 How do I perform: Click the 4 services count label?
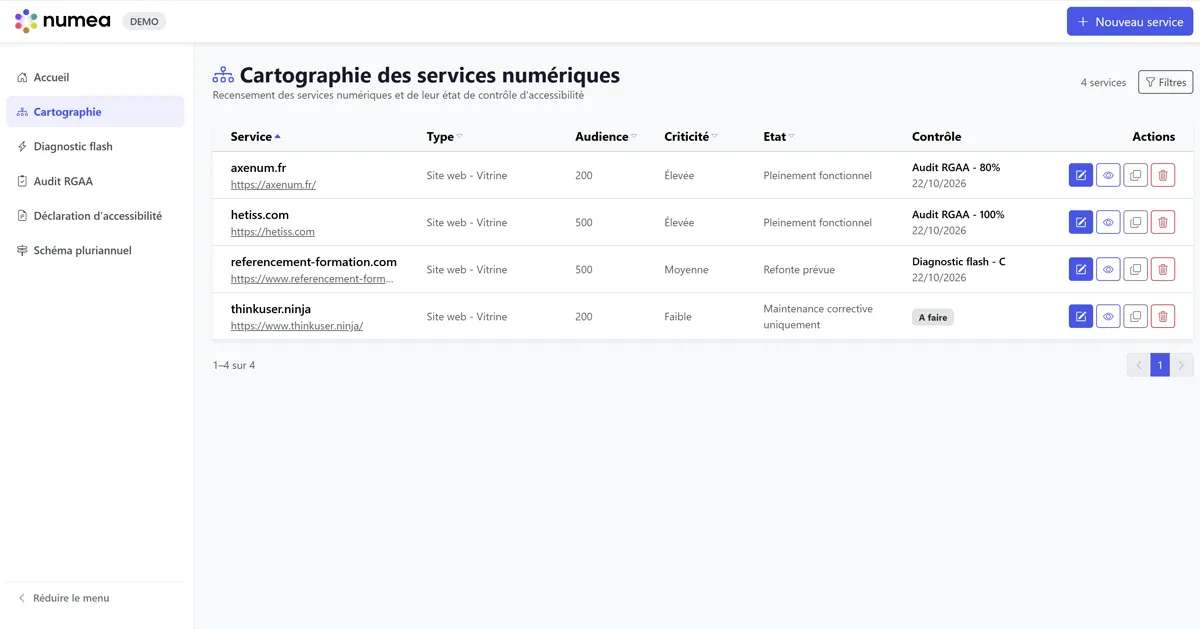[1103, 82]
